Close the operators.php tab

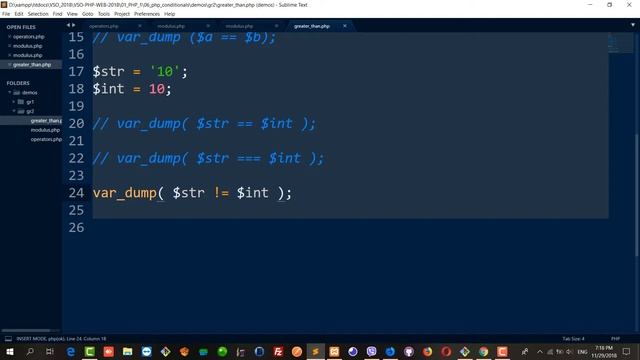point(140,26)
